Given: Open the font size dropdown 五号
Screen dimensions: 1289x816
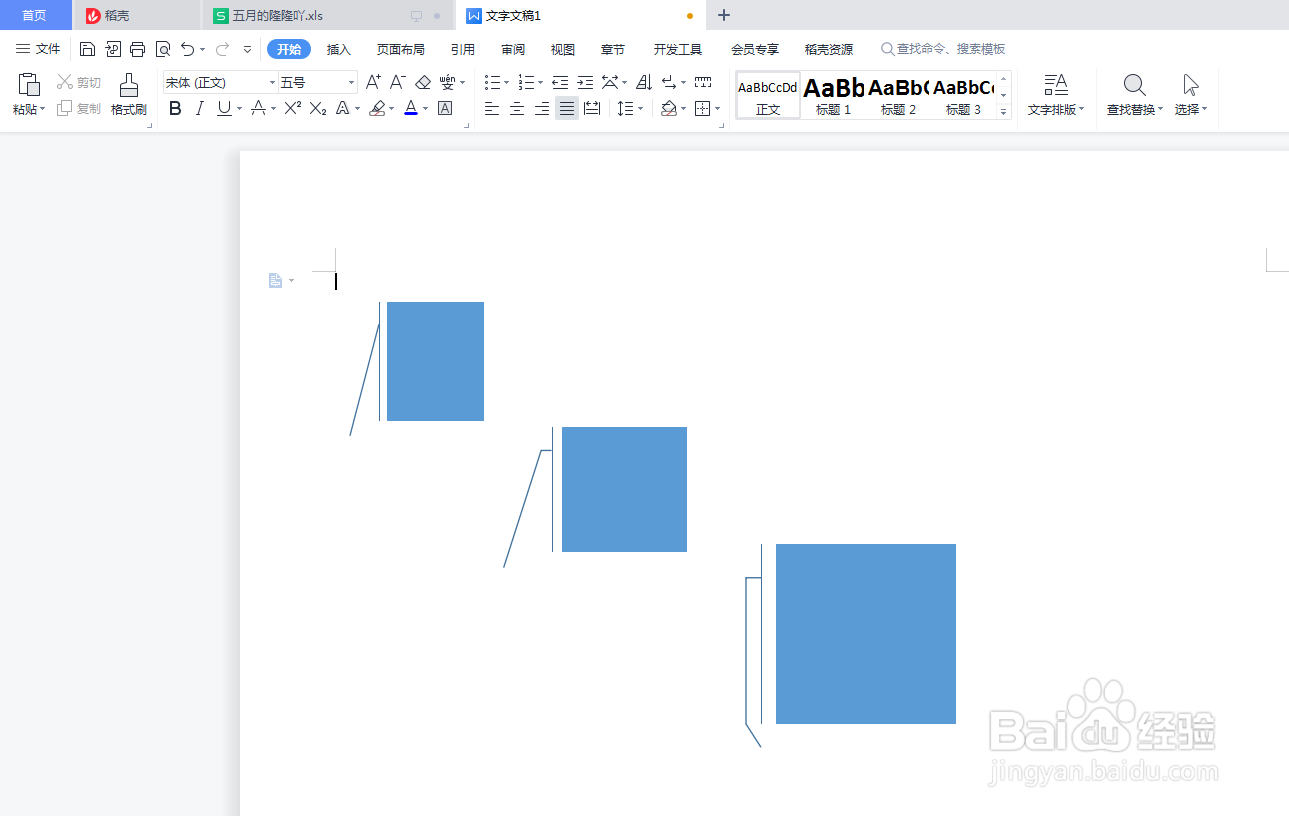Looking at the screenshot, I should (351, 82).
